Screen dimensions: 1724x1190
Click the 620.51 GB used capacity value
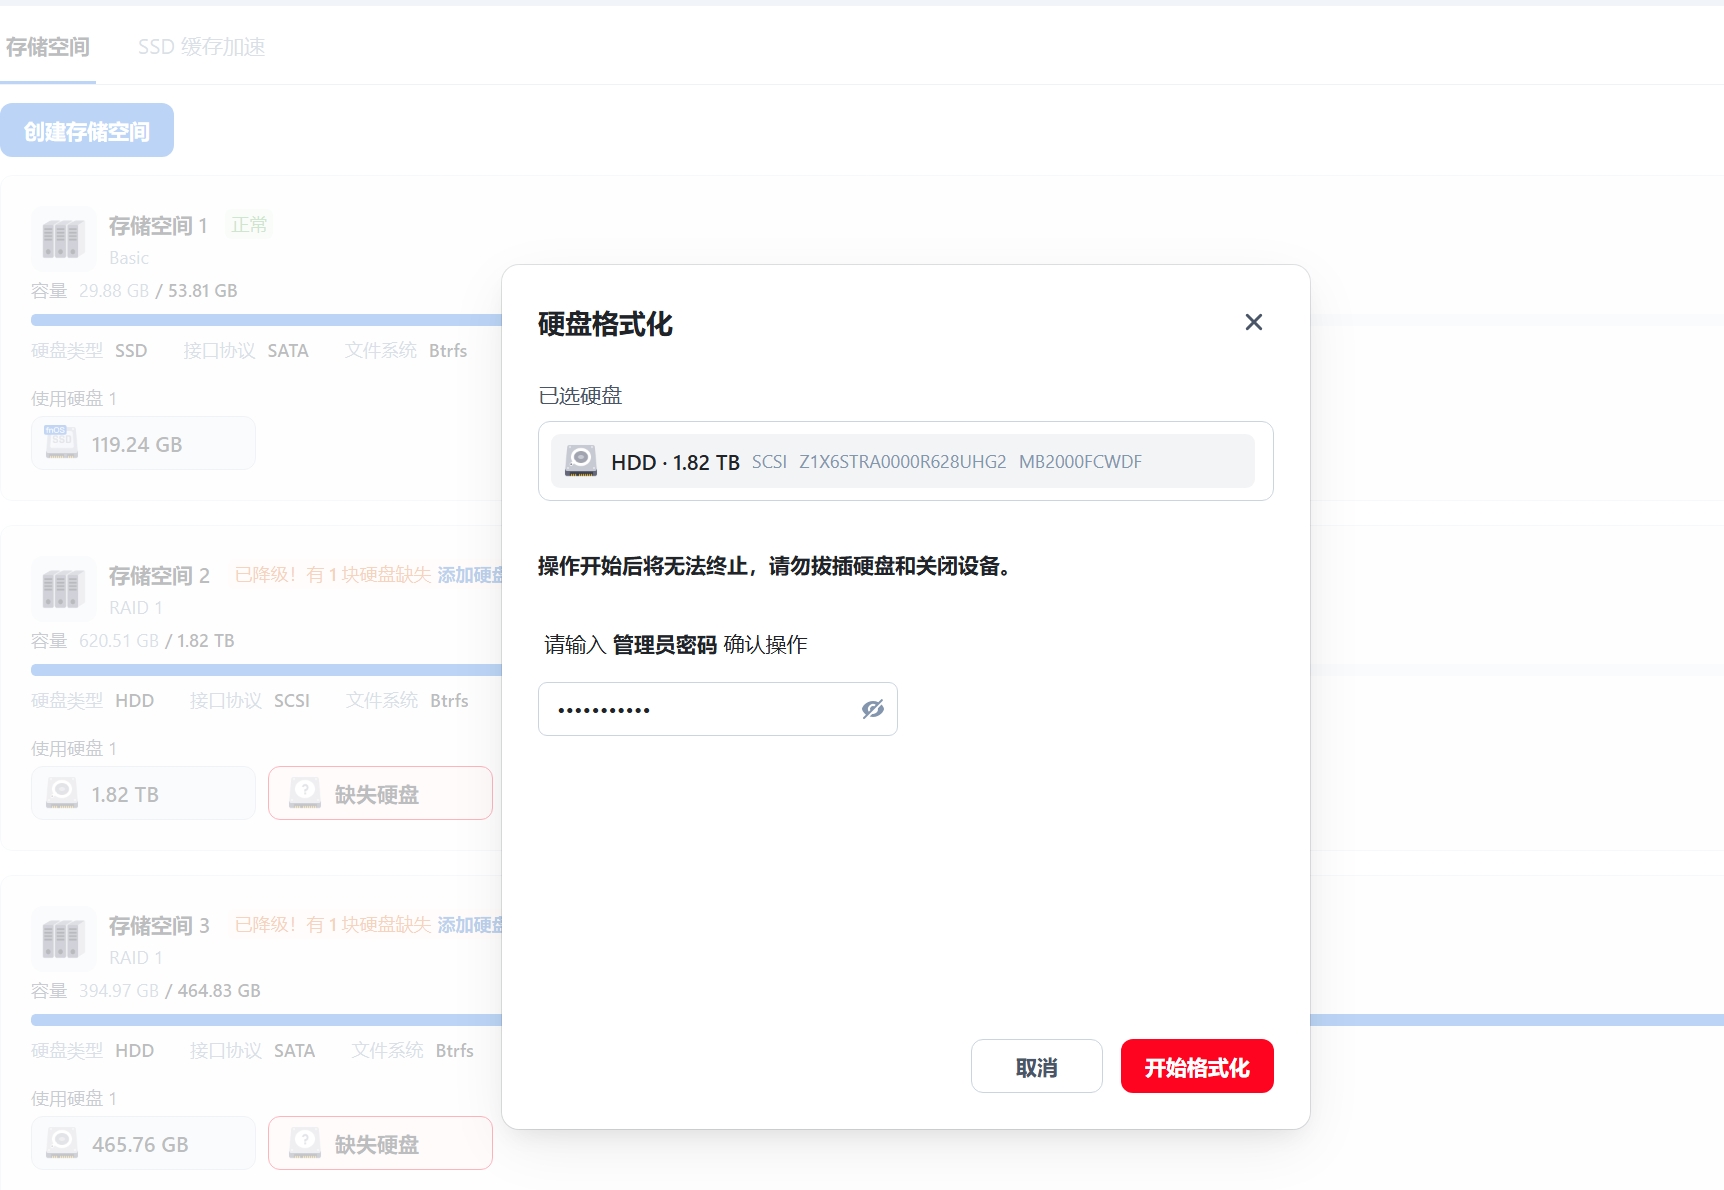(x=119, y=641)
